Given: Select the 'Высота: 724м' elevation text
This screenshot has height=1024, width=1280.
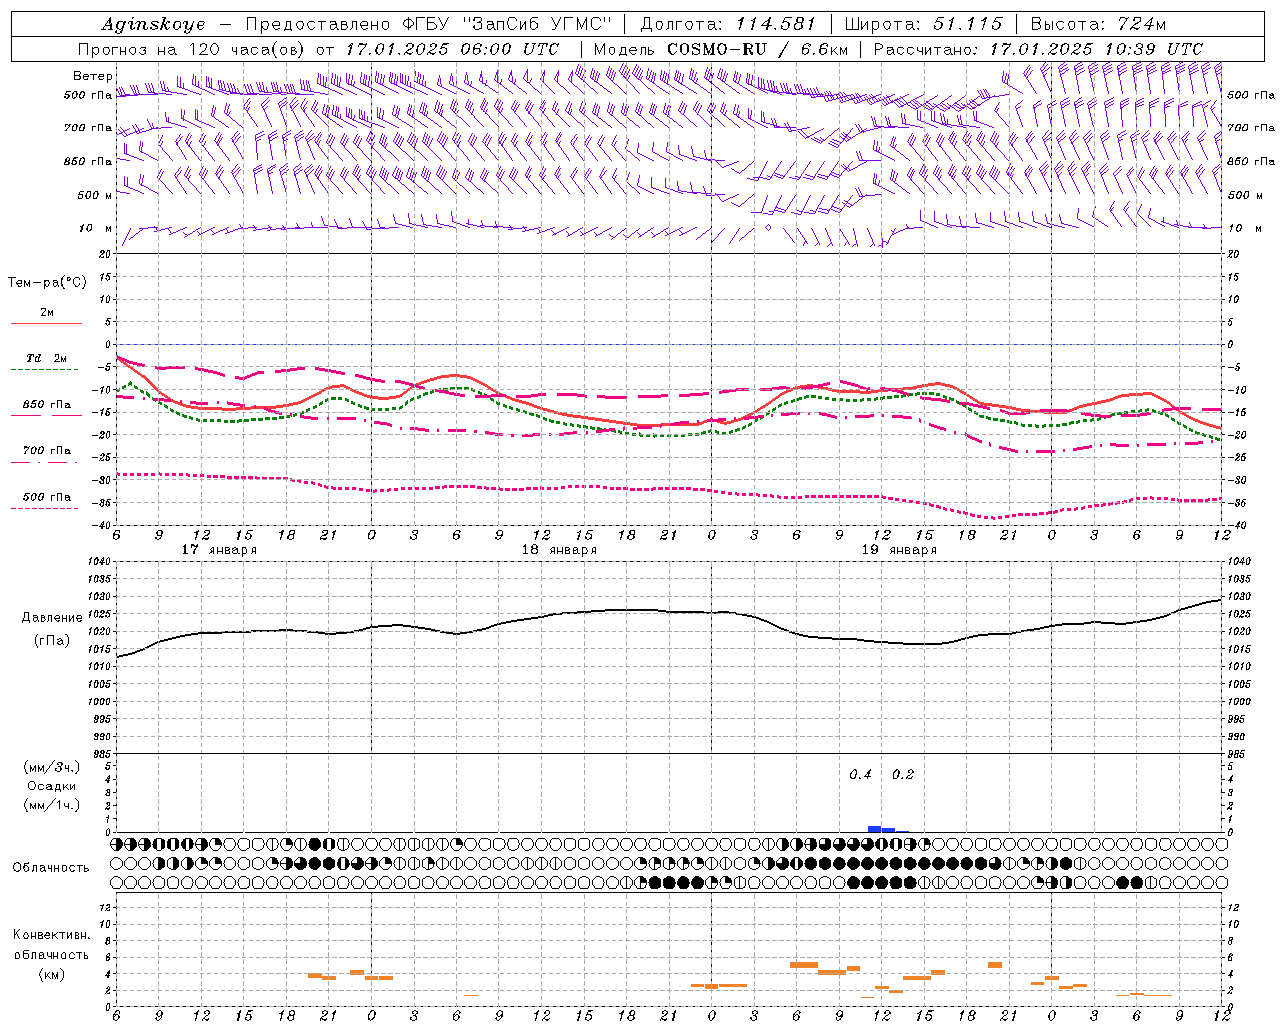Looking at the screenshot, I should tap(1098, 24).
